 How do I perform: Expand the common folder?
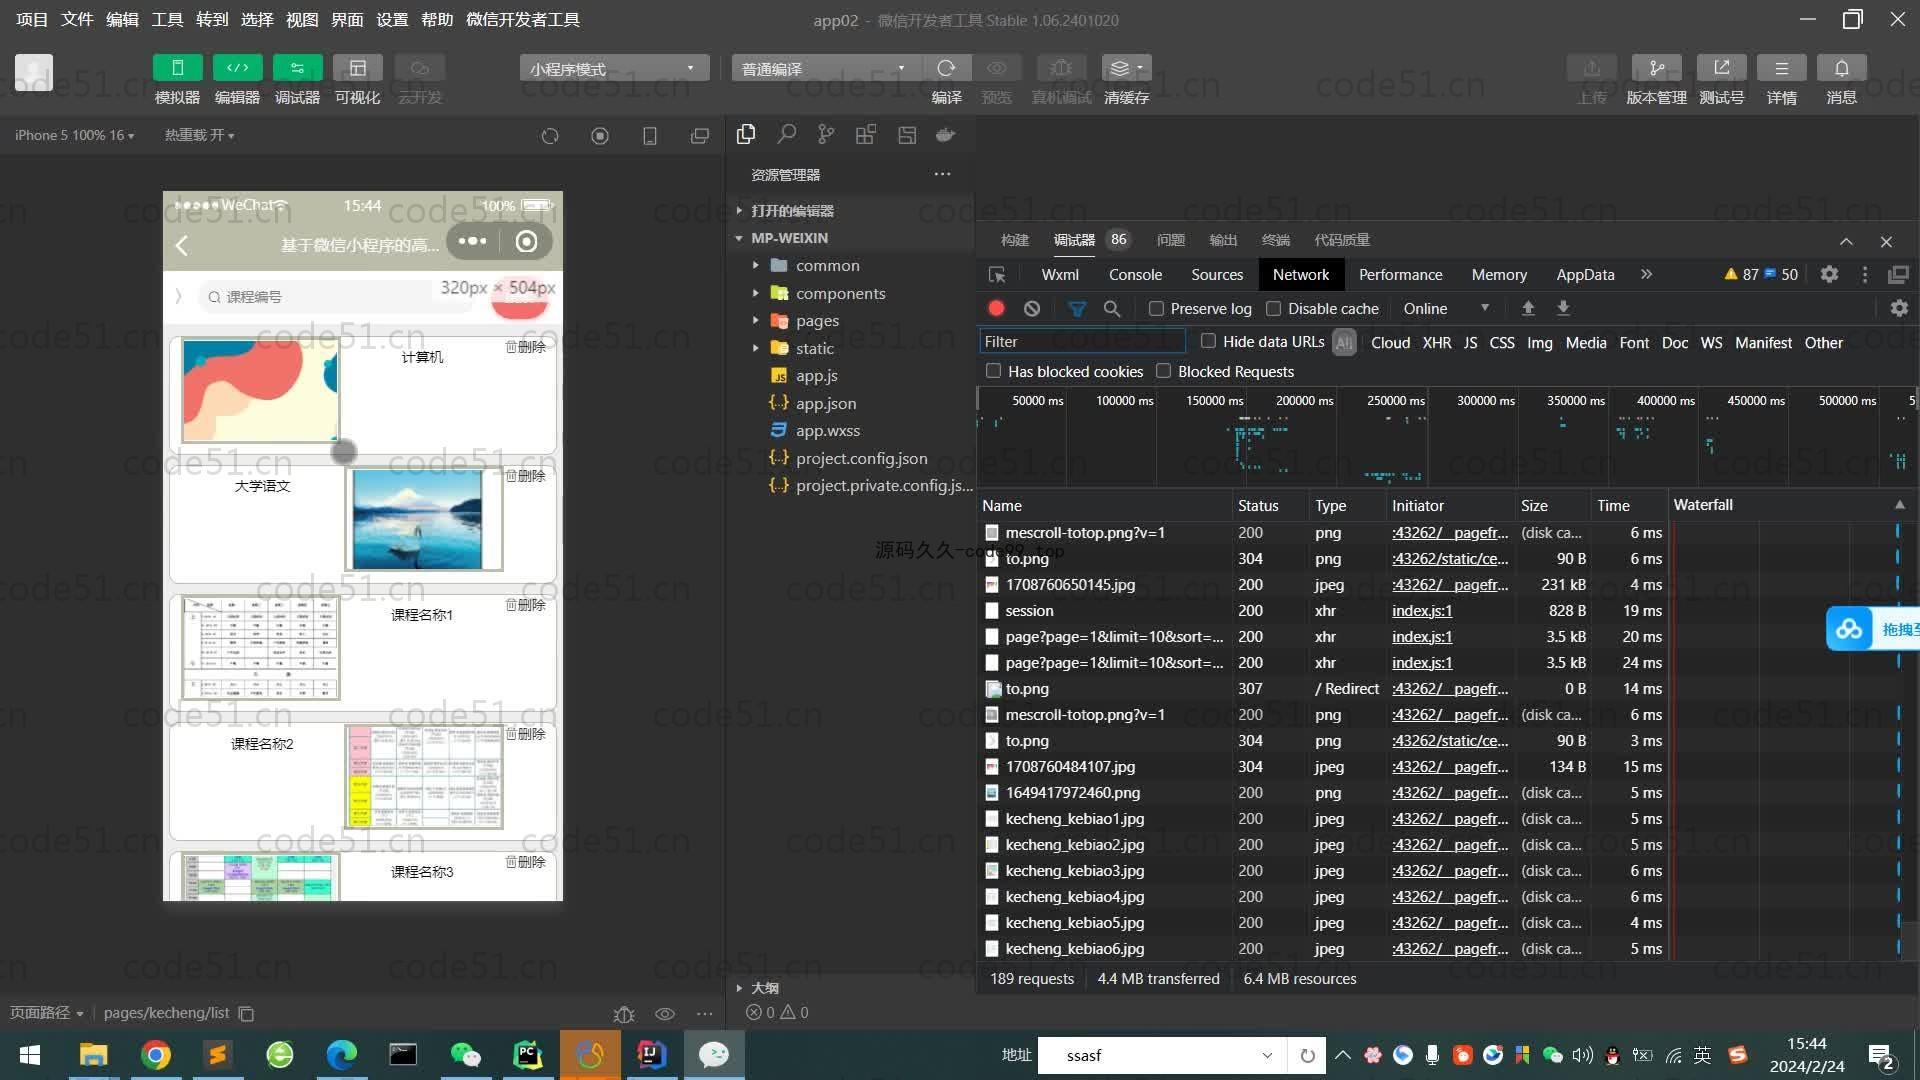[x=757, y=266]
